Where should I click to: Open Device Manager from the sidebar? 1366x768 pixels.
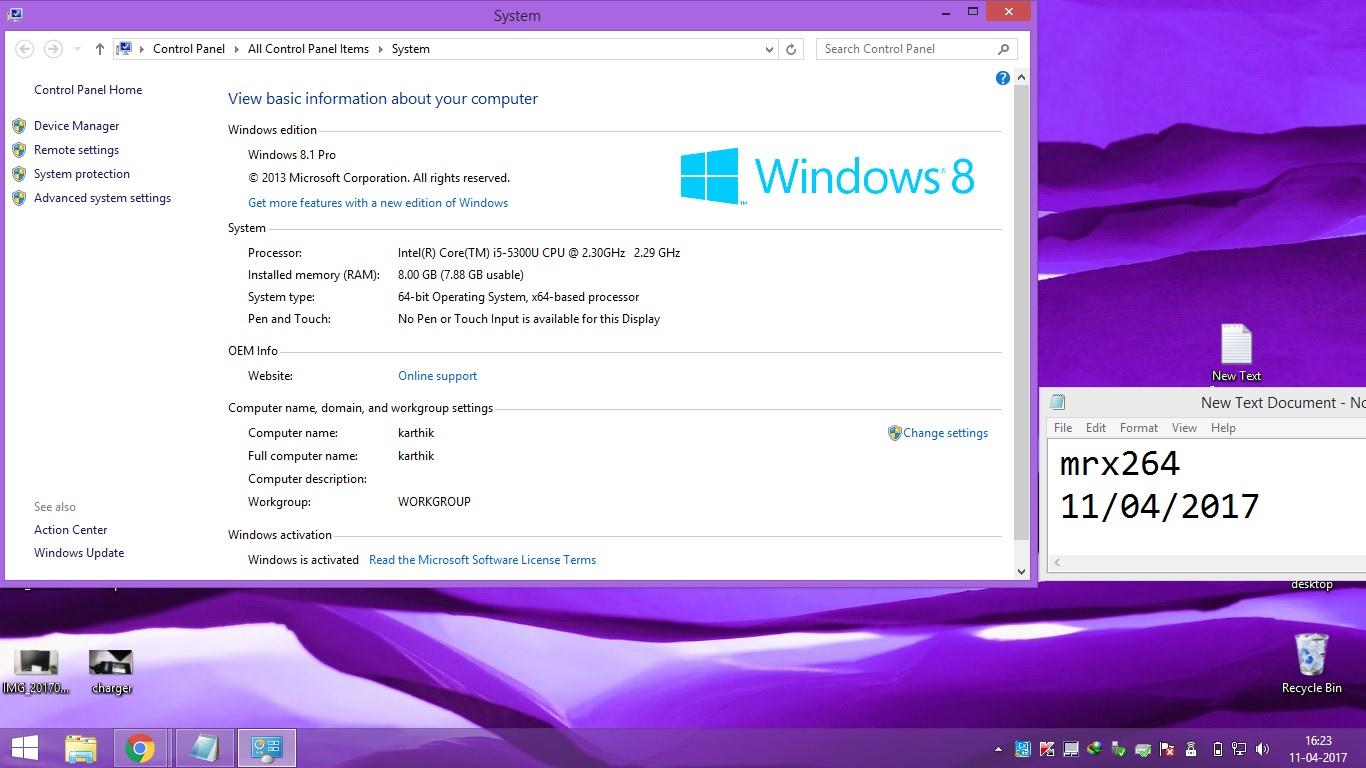76,126
